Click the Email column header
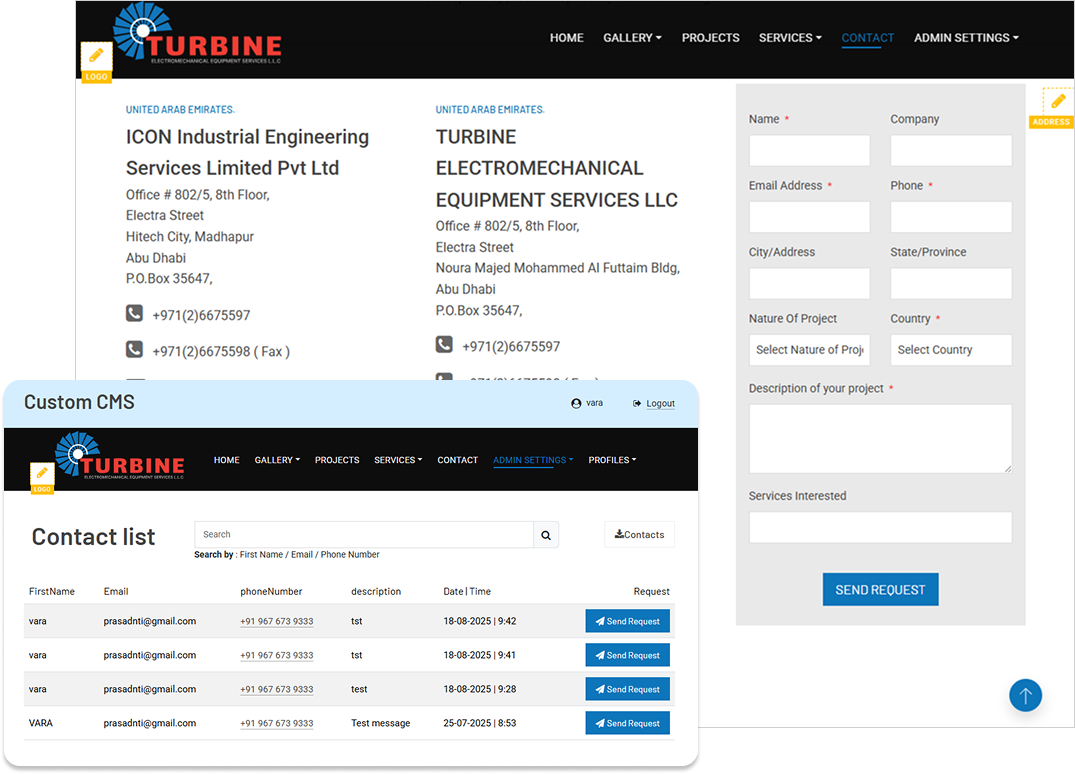 (x=116, y=591)
